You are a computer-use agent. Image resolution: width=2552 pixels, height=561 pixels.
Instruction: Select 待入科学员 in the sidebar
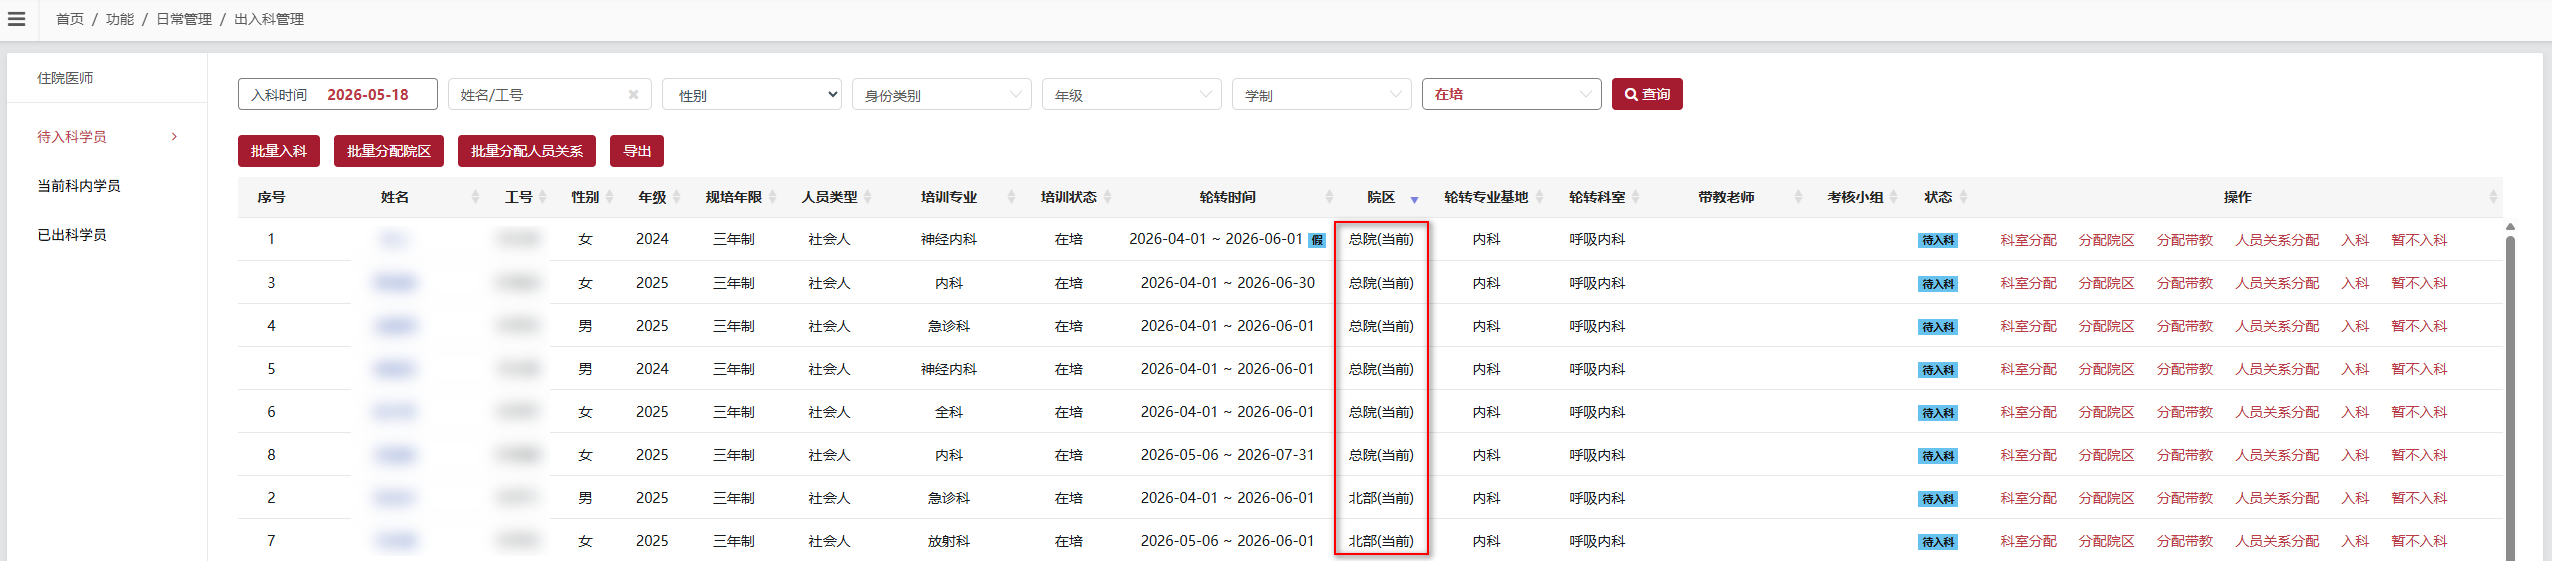click(x=72, y=136)
